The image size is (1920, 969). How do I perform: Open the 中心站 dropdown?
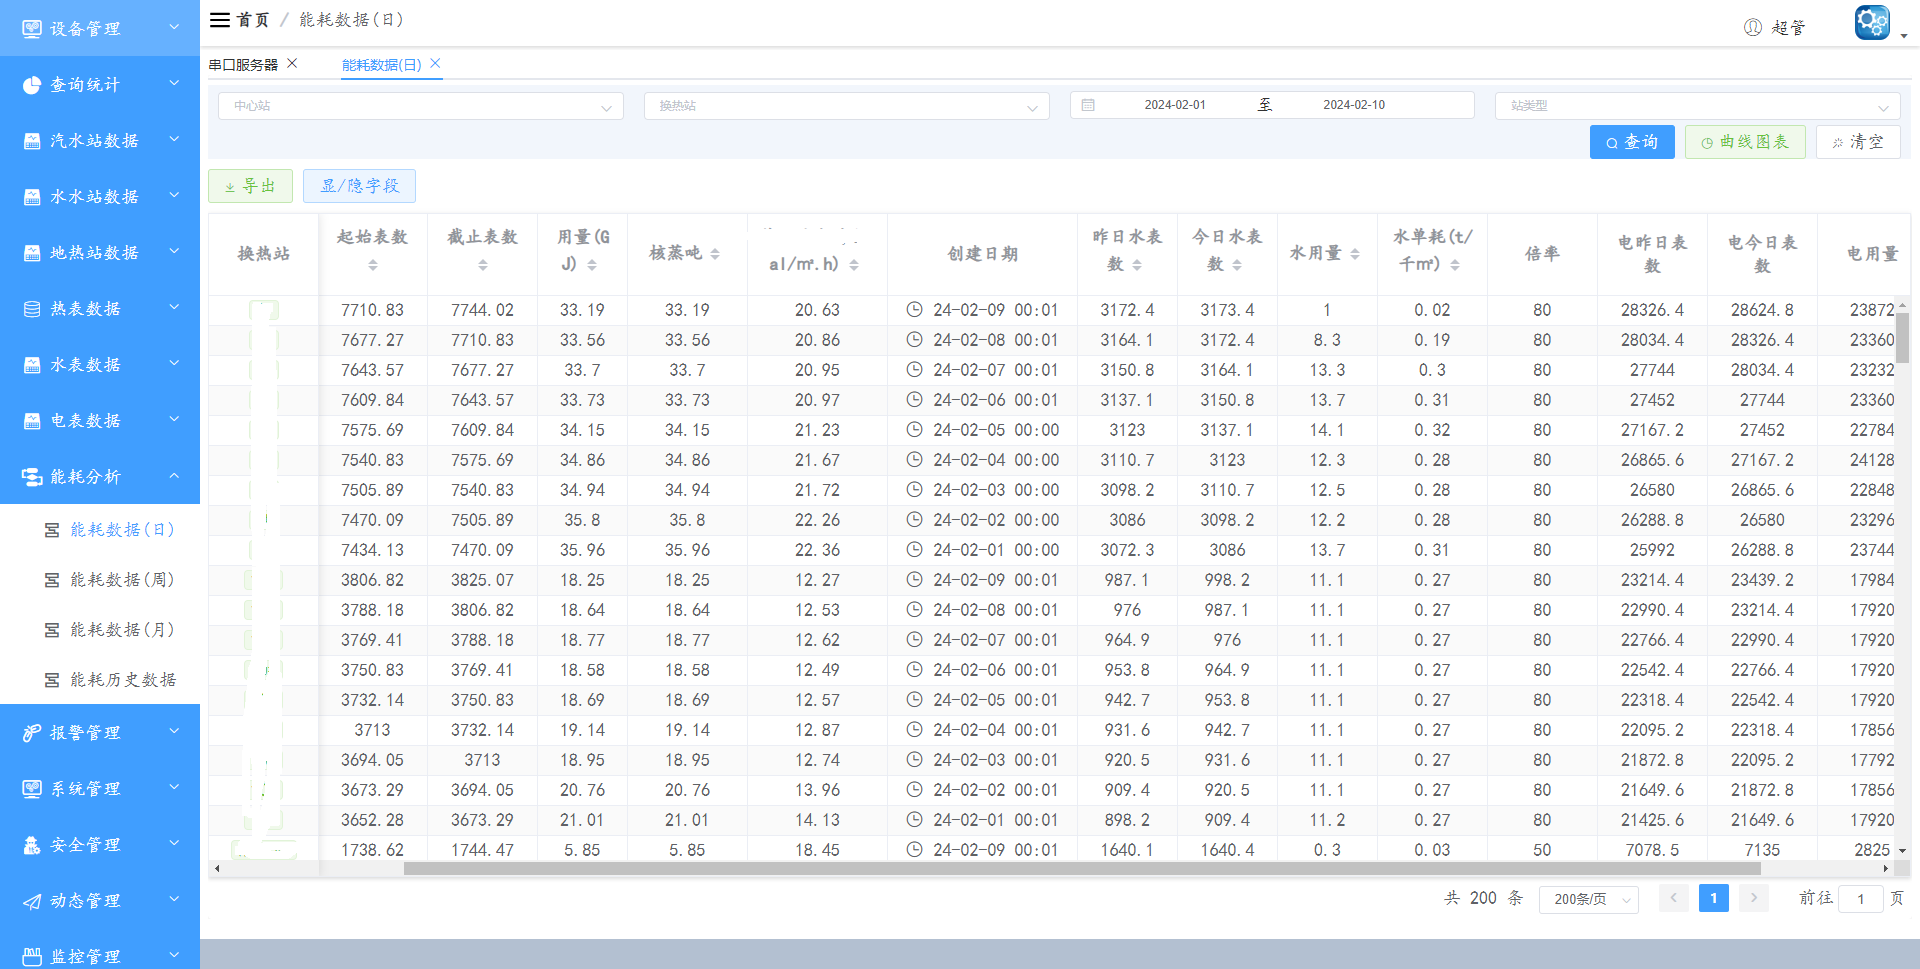[421, 106]
